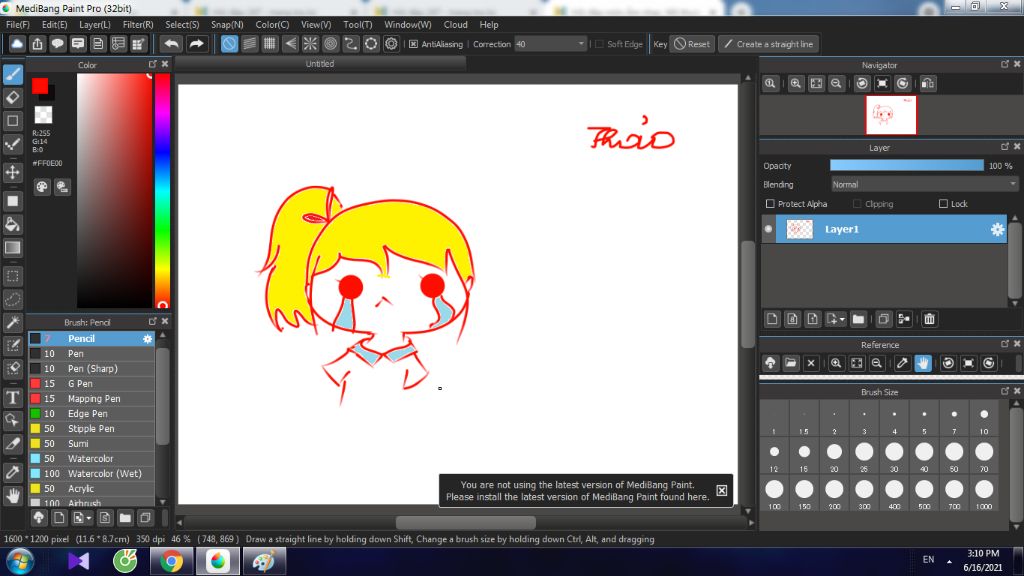
Task: Enable circle snap guide
Action: tap(330, 44)
